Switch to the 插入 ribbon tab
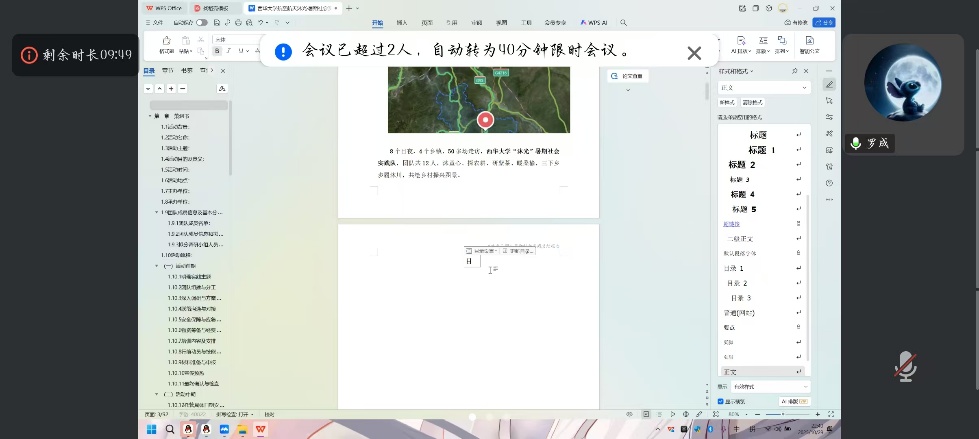The height and width of the screenshot is (439, 979). click(x=401, y=21)
